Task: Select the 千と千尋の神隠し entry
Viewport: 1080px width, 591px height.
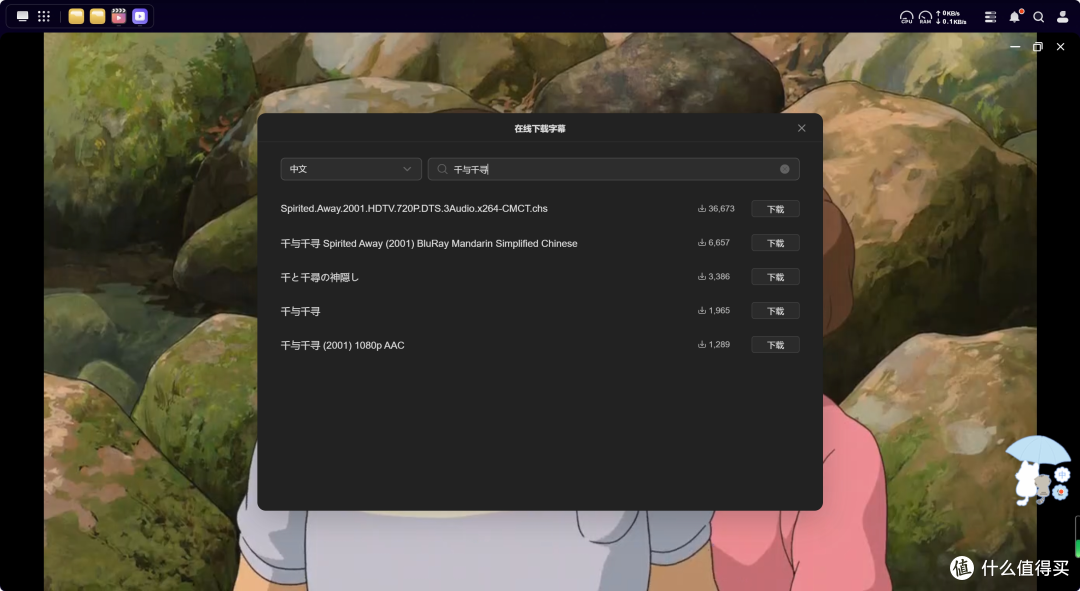Action: [x=320, y=277]
